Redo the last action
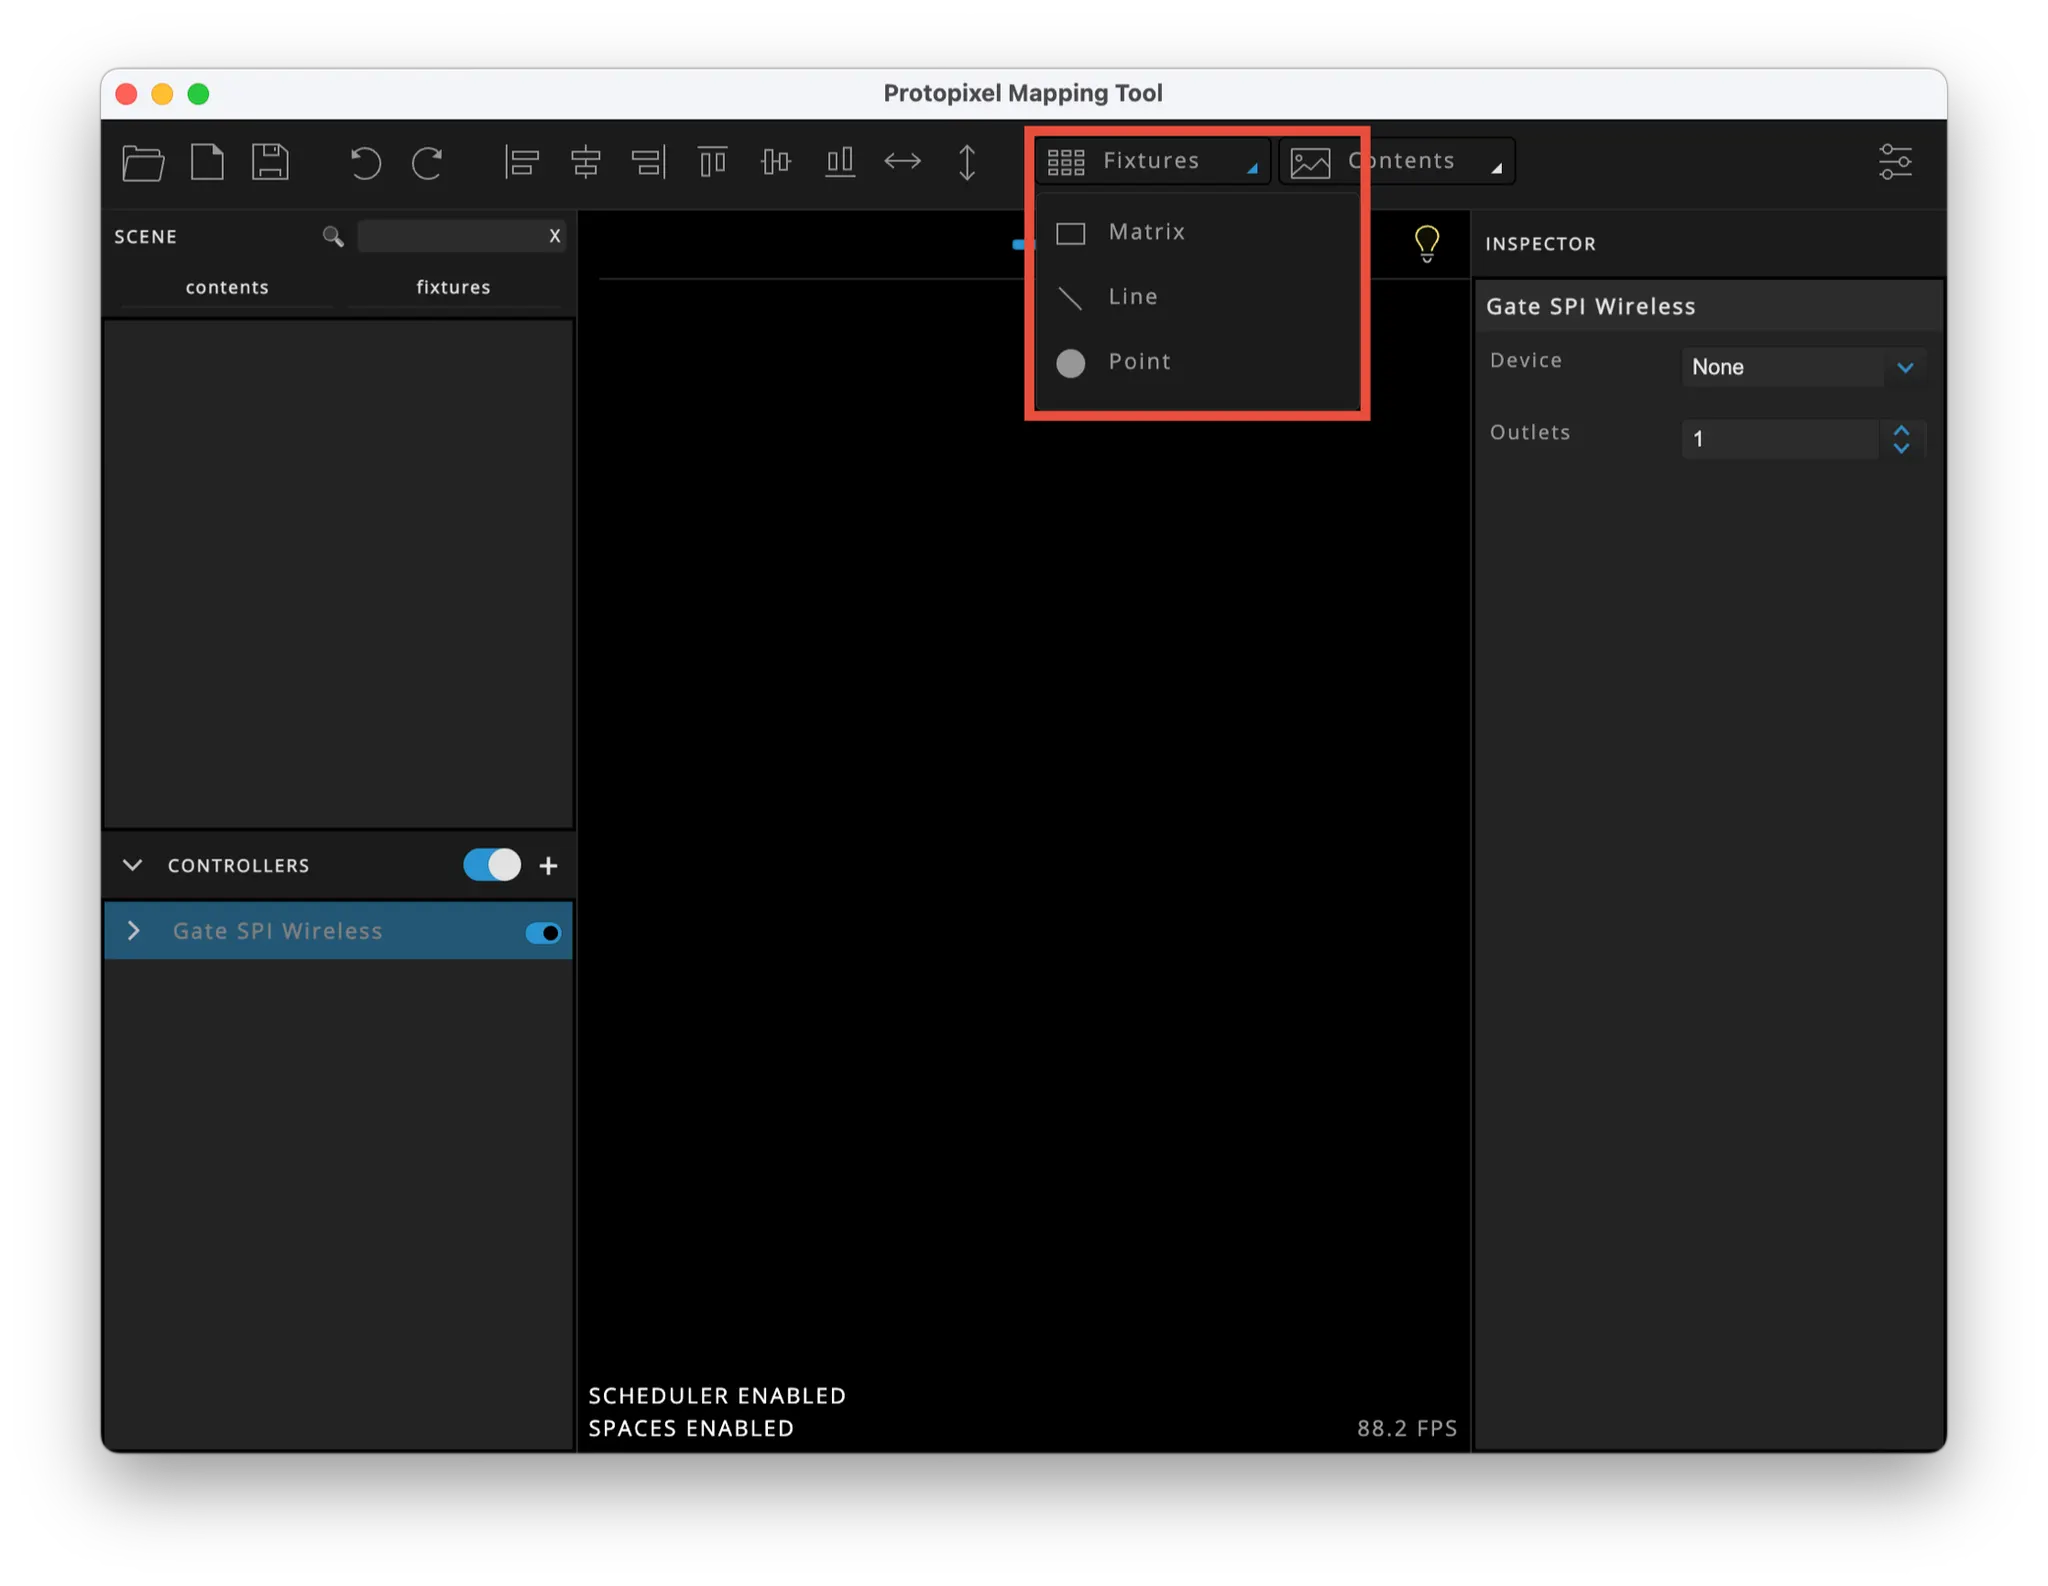Image resolution: width=2048 pixels, height=1586 pixels. tap(428, 162)
